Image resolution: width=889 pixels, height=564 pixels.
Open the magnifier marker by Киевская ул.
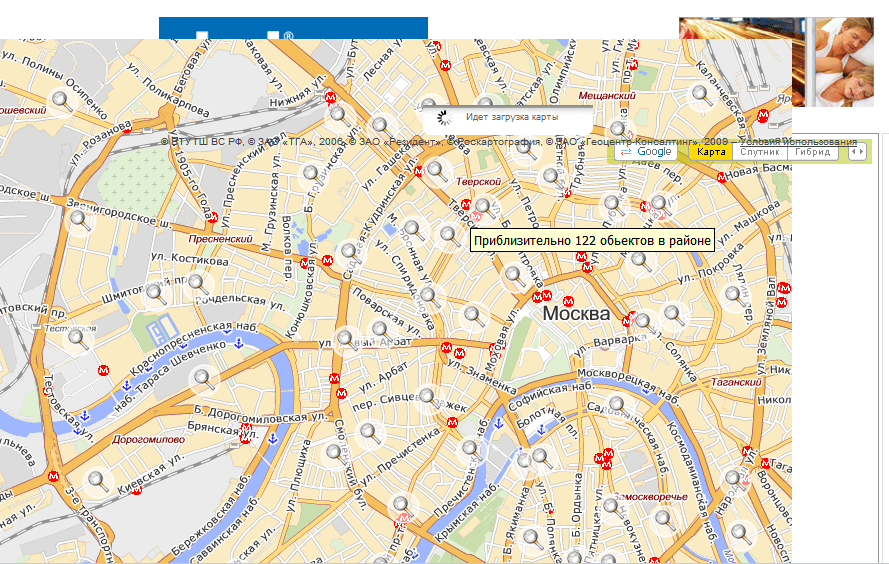98,481
